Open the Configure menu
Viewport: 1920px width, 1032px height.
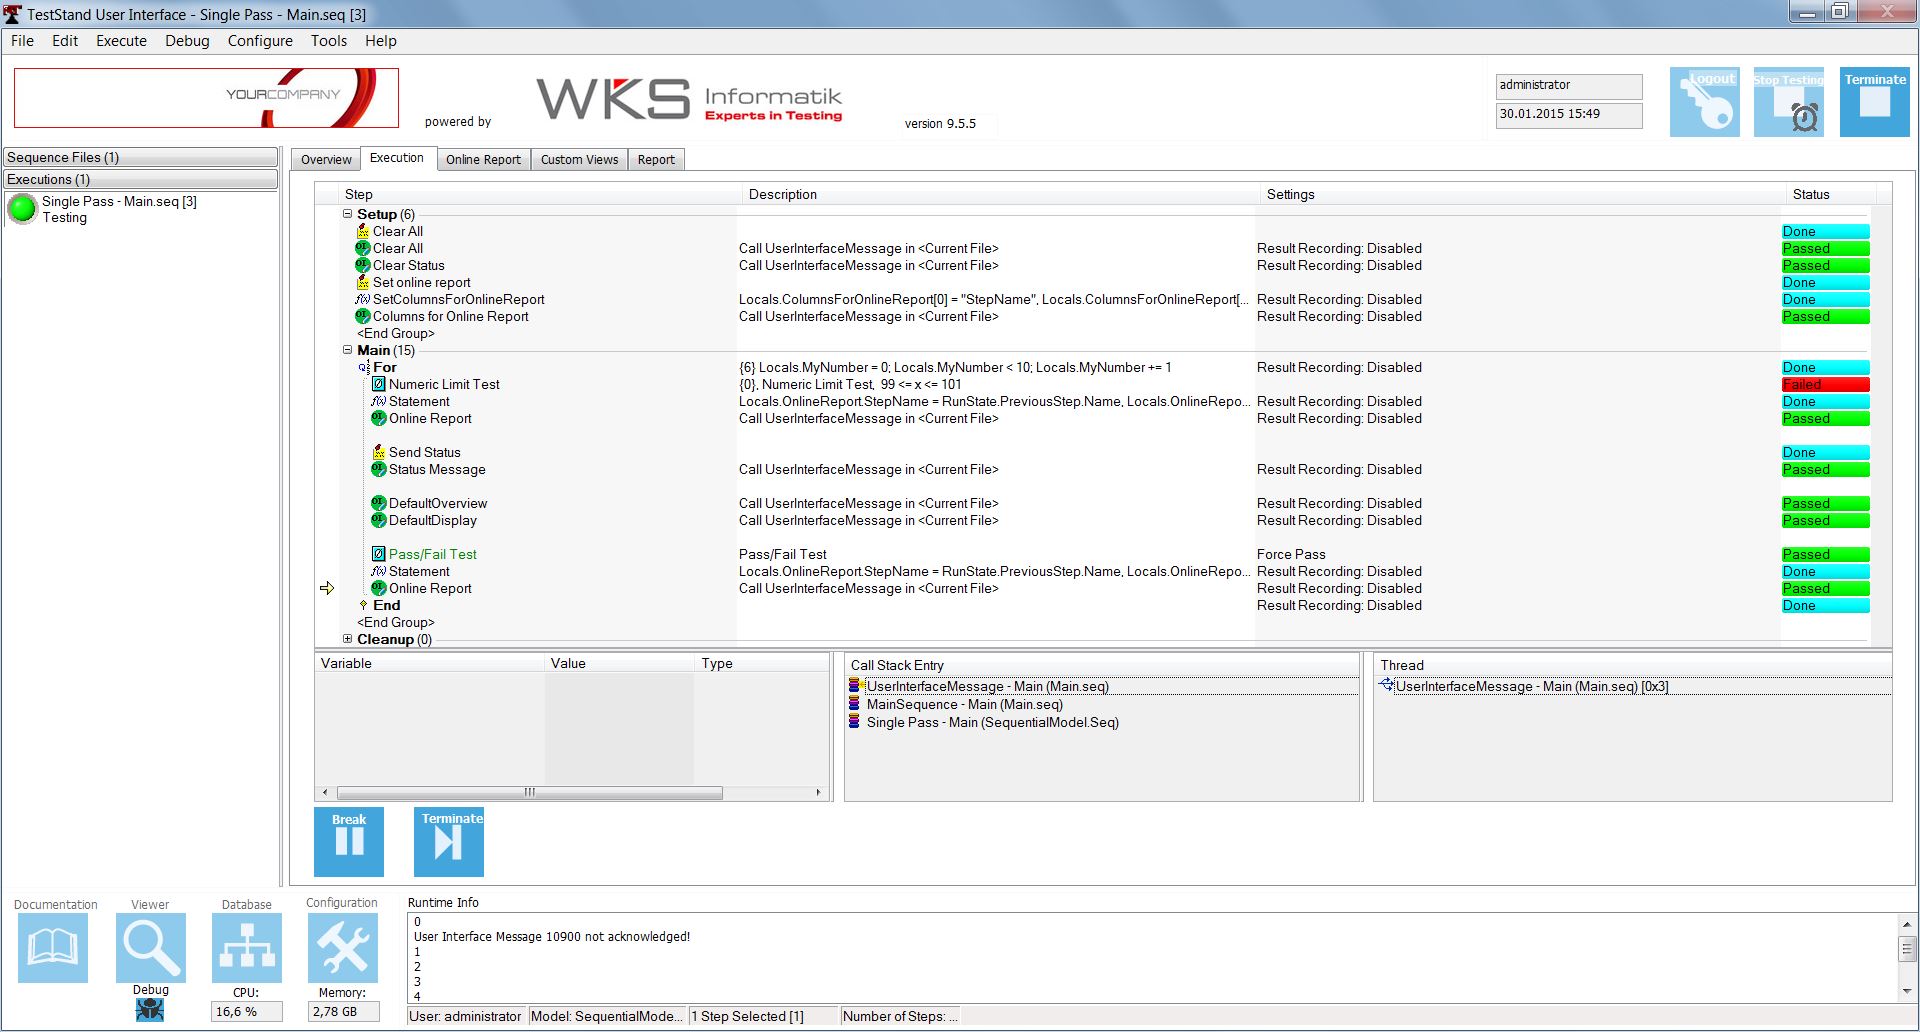coord(260,41)
